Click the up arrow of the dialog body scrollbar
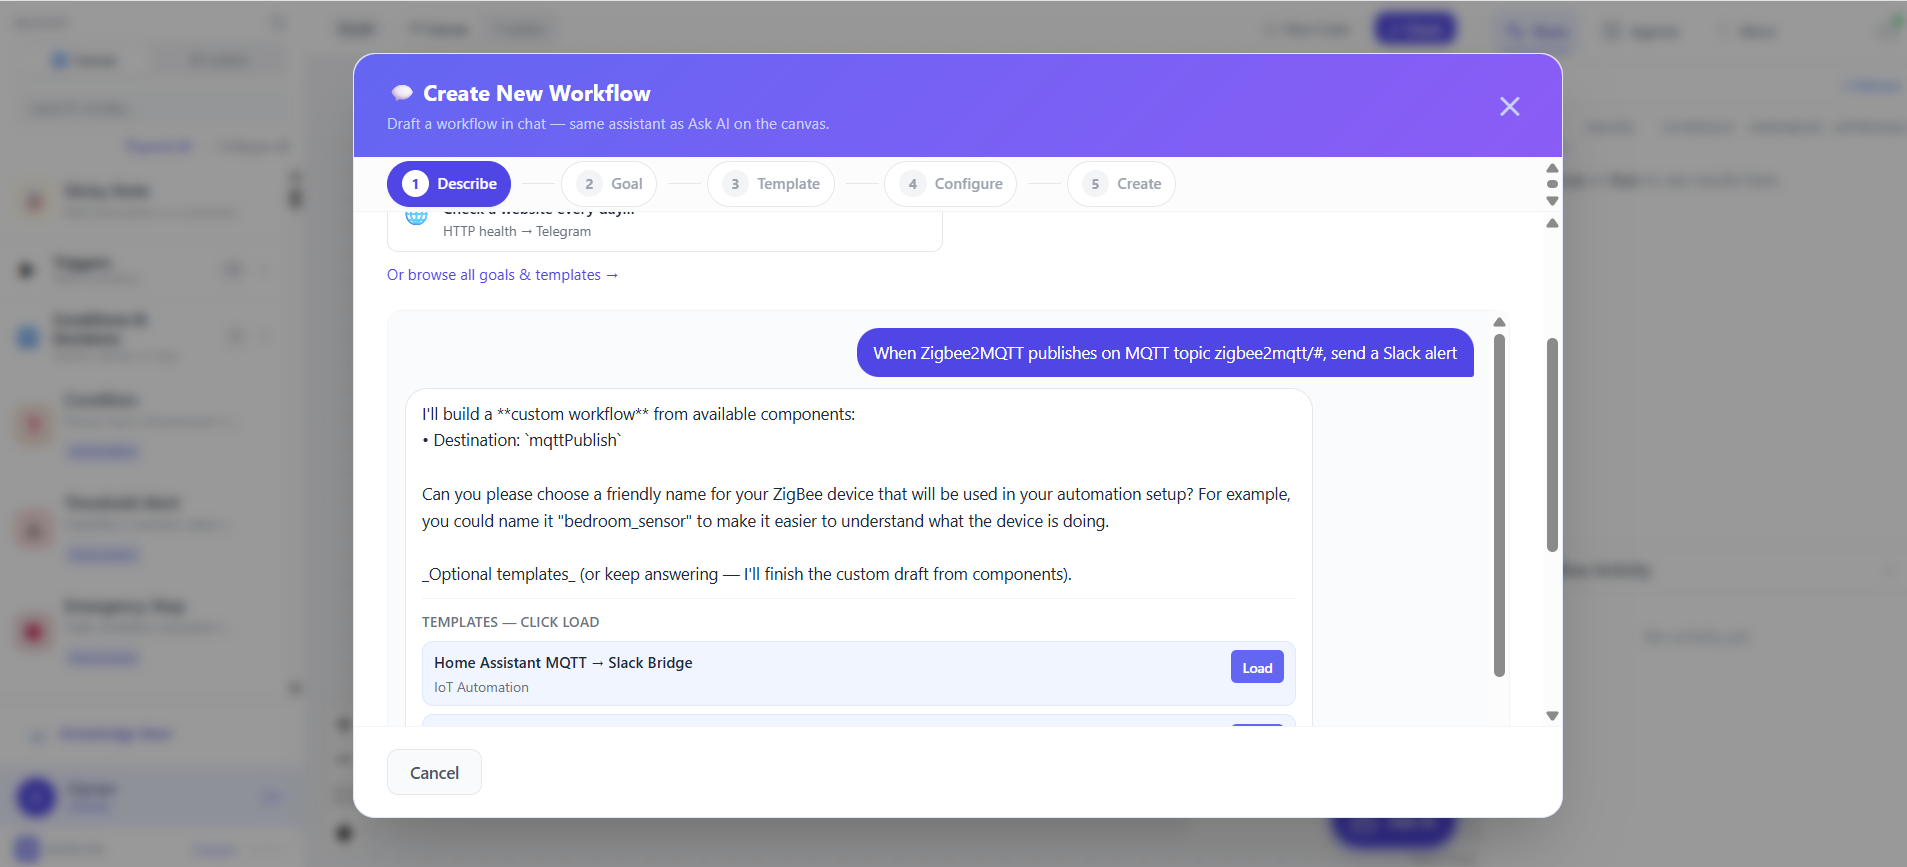The width and height of the screenshot is (1907, 867). pyautogui.click(x=1552, y=223)
